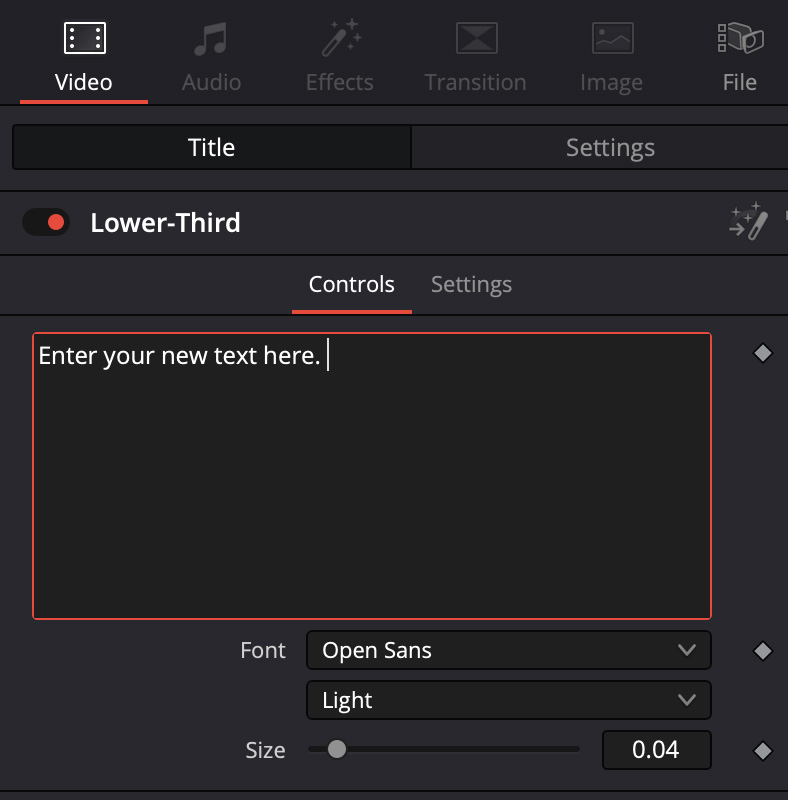Toggle keyframe diamond for text field

[x=763, y=353]
